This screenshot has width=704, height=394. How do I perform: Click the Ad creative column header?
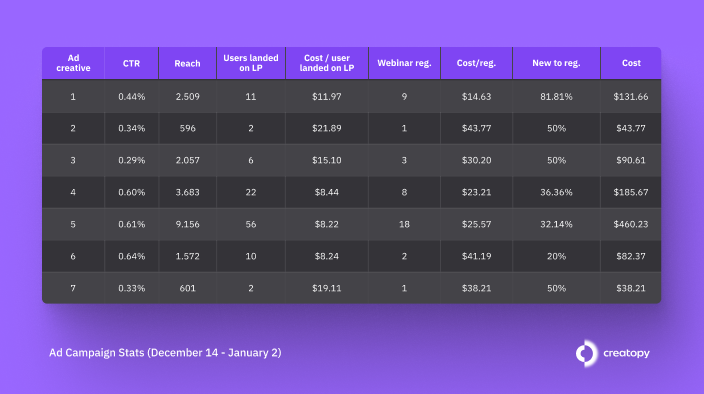73,63
